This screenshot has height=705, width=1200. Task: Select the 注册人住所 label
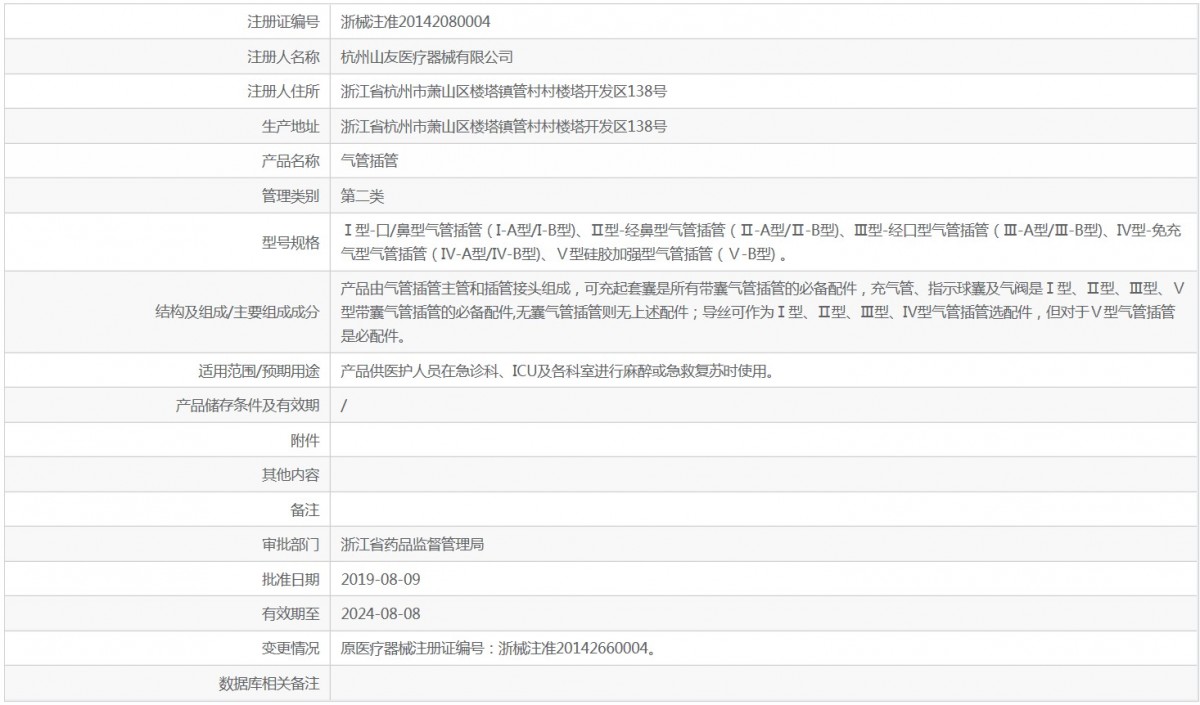(283, 91)
